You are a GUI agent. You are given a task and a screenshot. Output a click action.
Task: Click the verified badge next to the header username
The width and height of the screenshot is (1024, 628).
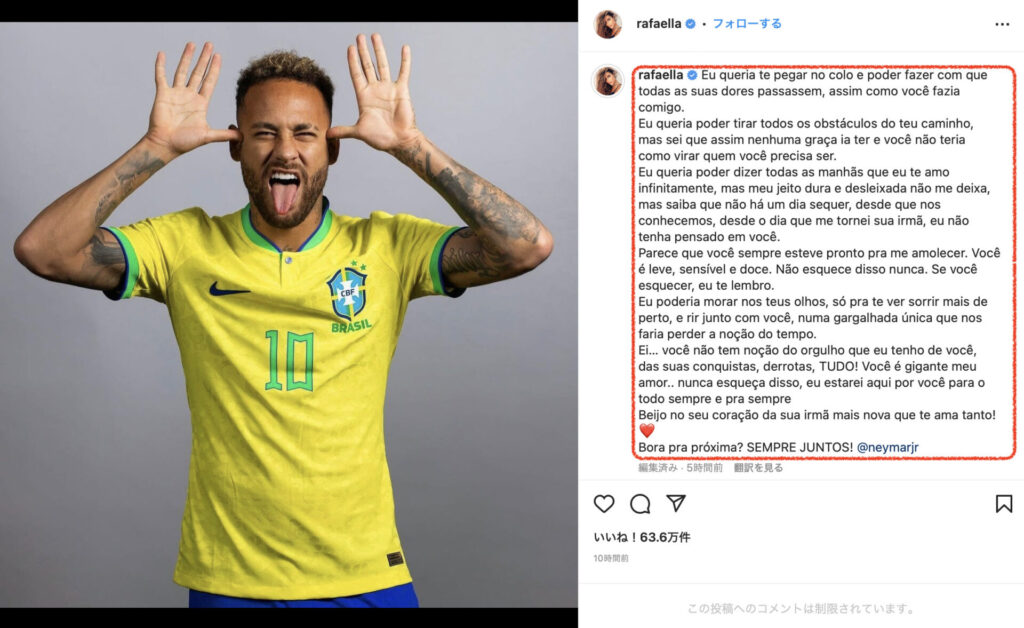pos(691,24)
